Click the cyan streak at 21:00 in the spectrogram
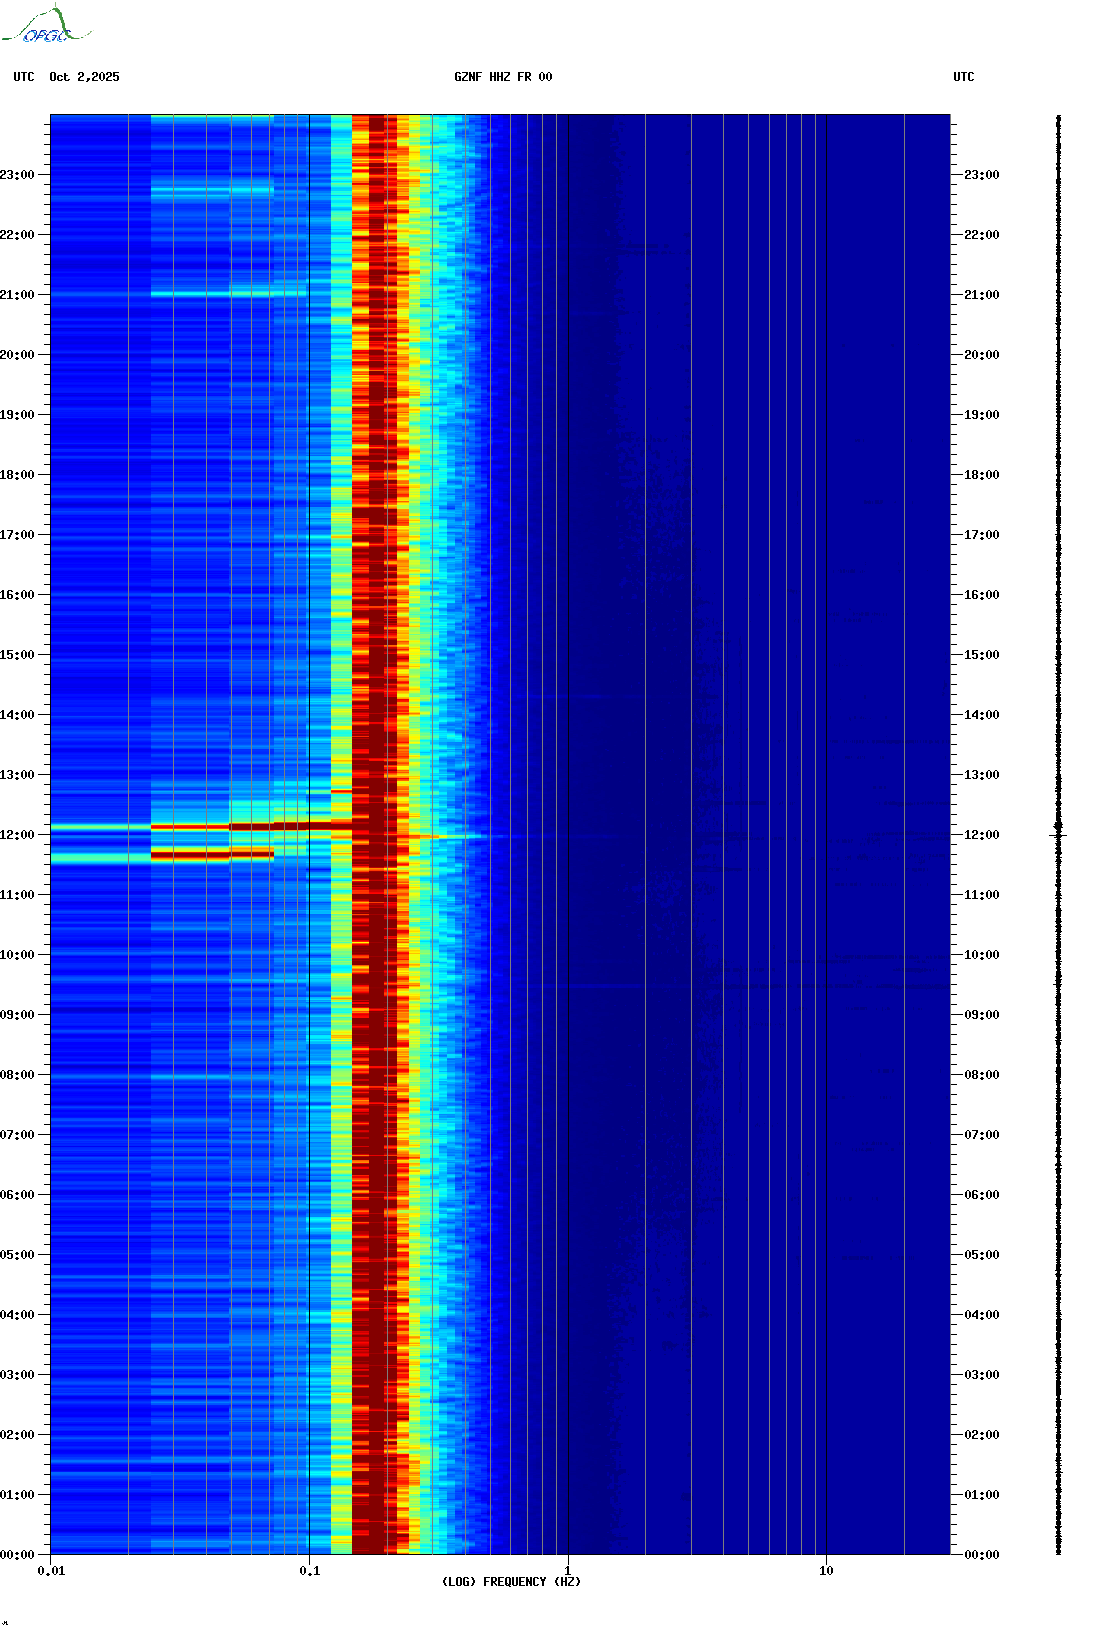 coord(228,294)
